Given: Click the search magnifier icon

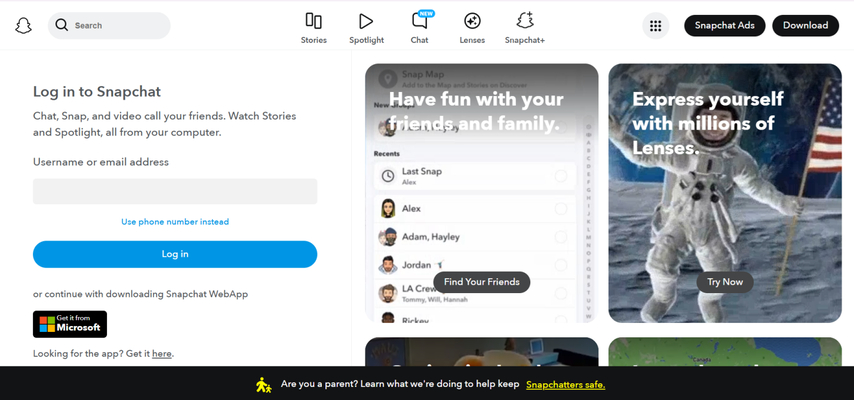Looking at the screenshot, I should (62, 25).
